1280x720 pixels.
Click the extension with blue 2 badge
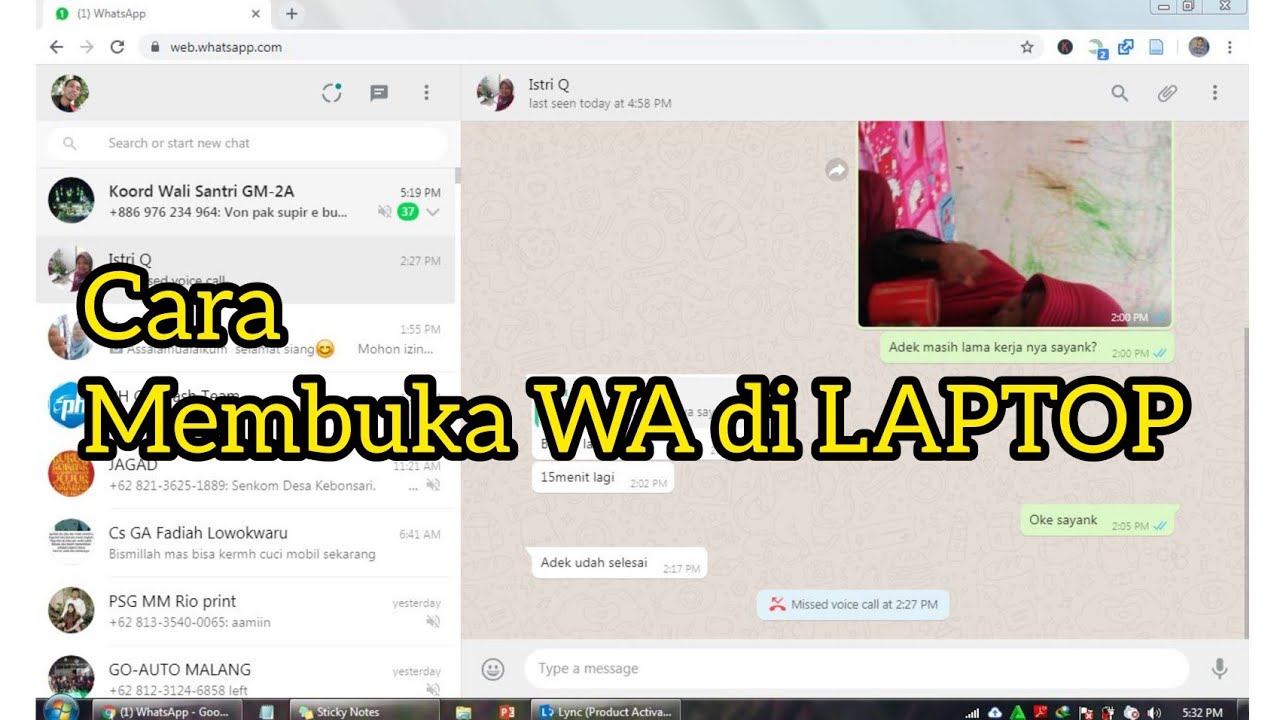[1097, 48]
